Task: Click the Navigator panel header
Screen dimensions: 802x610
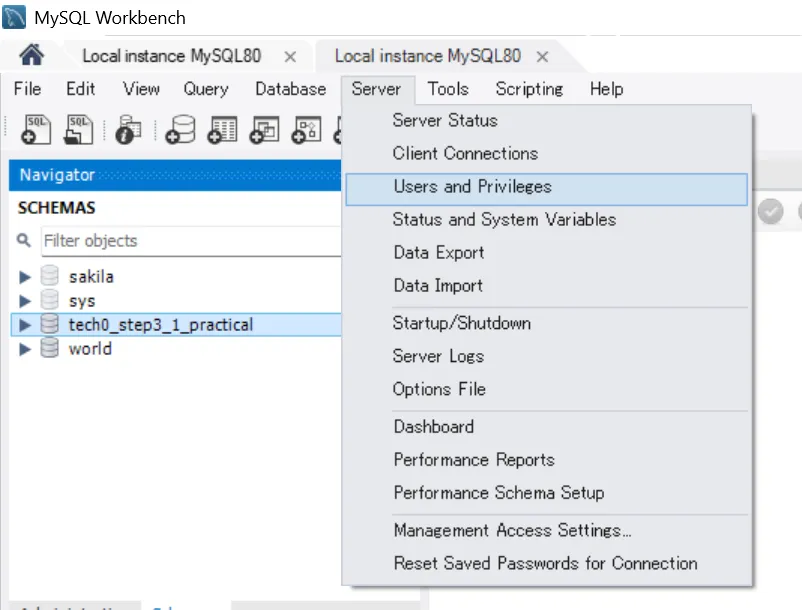Action: pyautogui.click(x=175, y=175)
